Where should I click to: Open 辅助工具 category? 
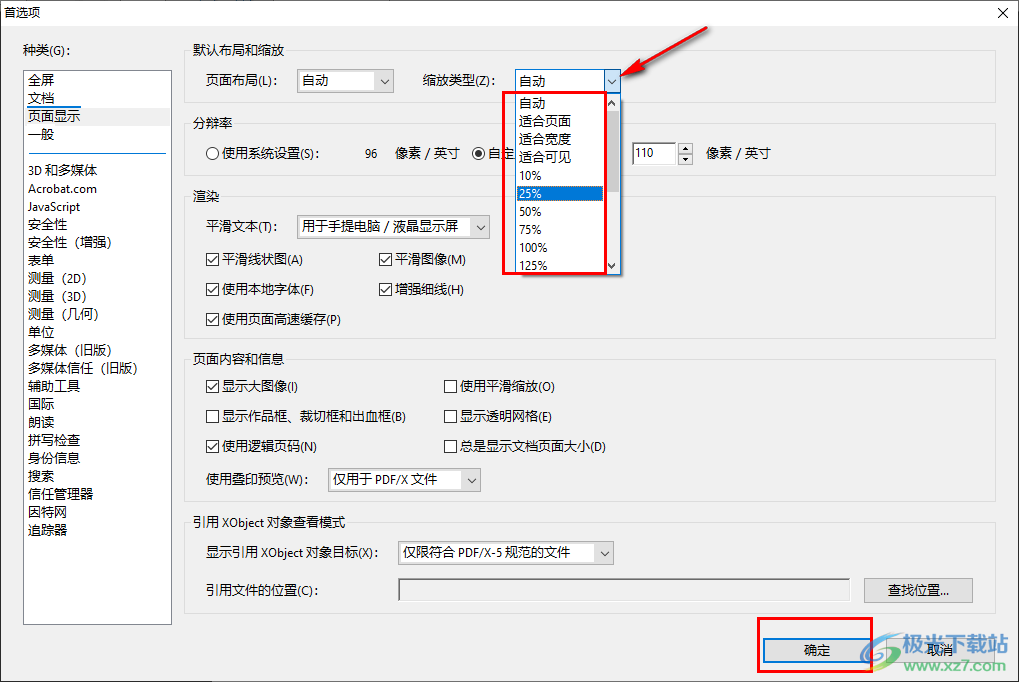(x=54, y=386)
